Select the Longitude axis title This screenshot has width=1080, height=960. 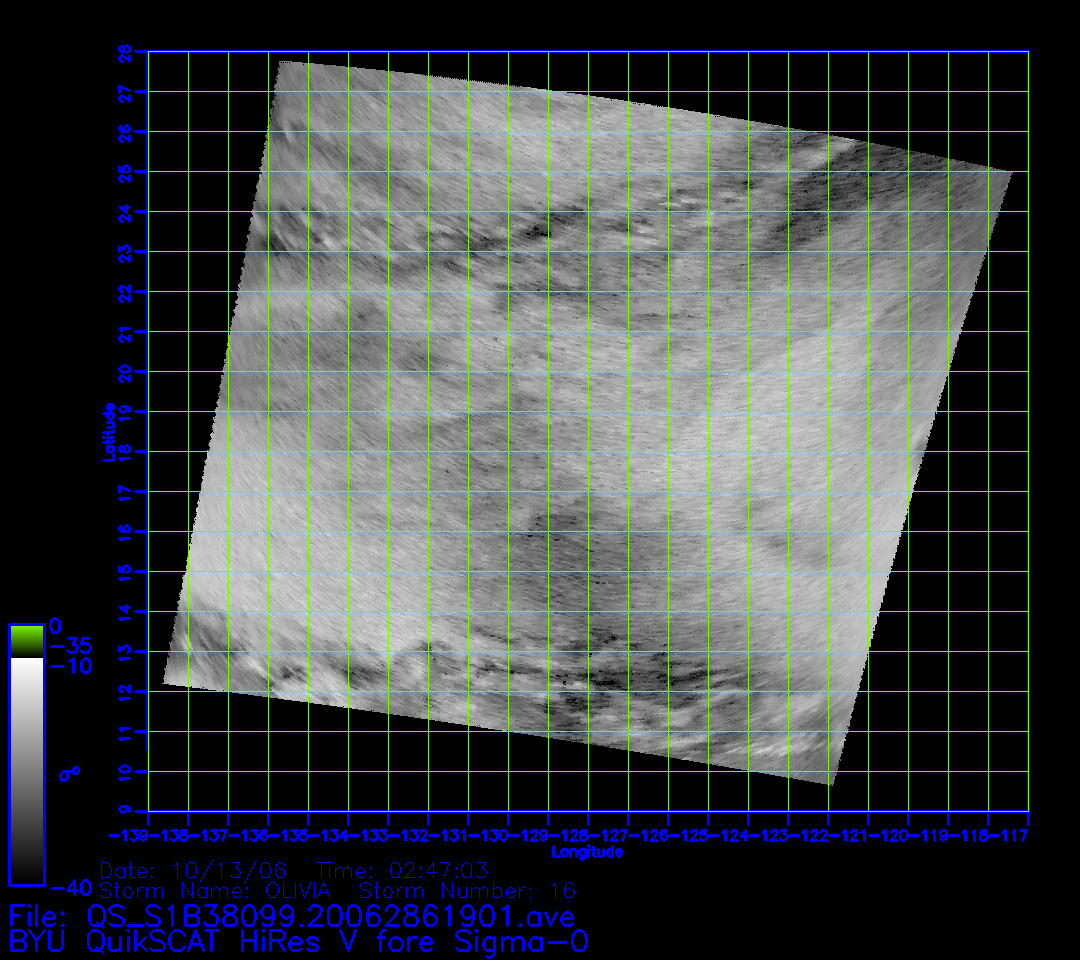coord(587,852)
